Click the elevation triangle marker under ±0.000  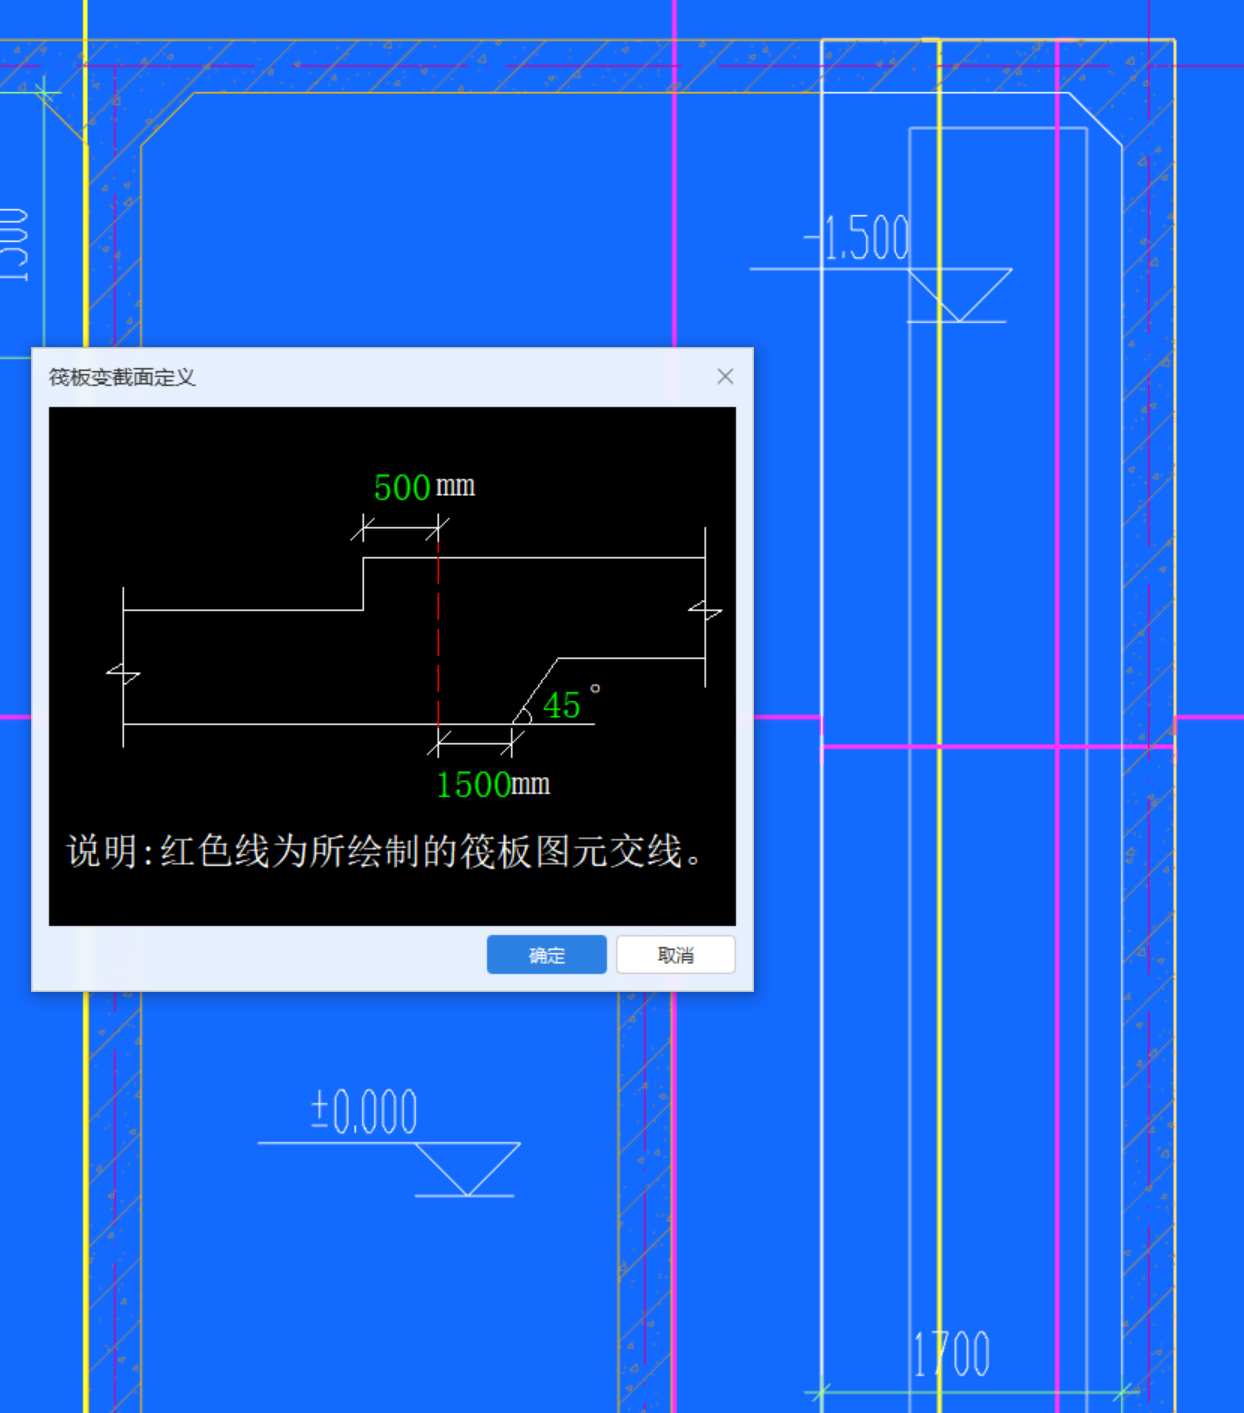(467, 1169)
